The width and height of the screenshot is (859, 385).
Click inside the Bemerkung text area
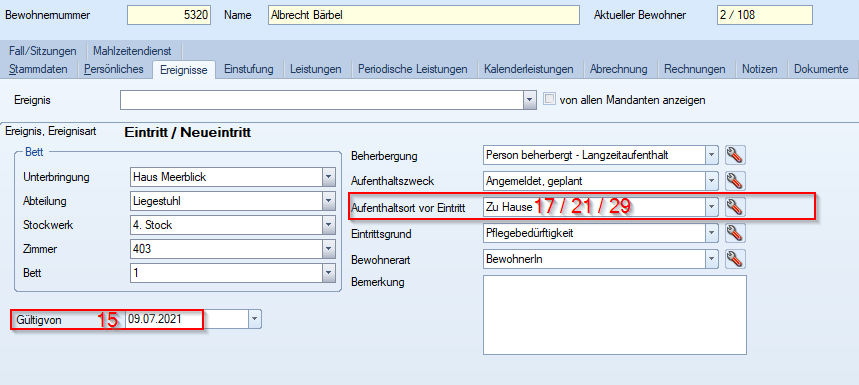[x=615, y=315]
